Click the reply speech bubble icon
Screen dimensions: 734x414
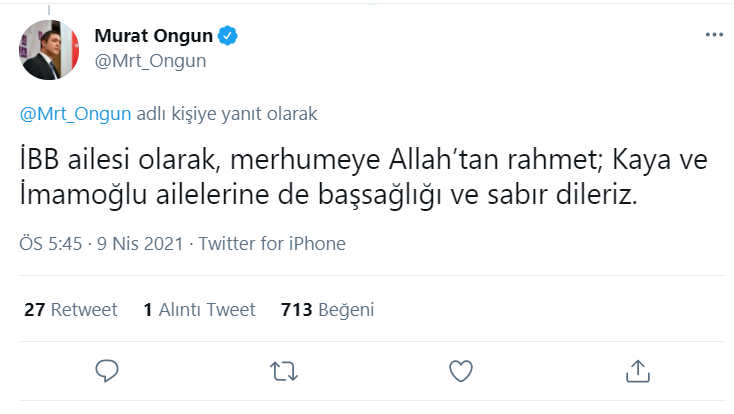108,371
